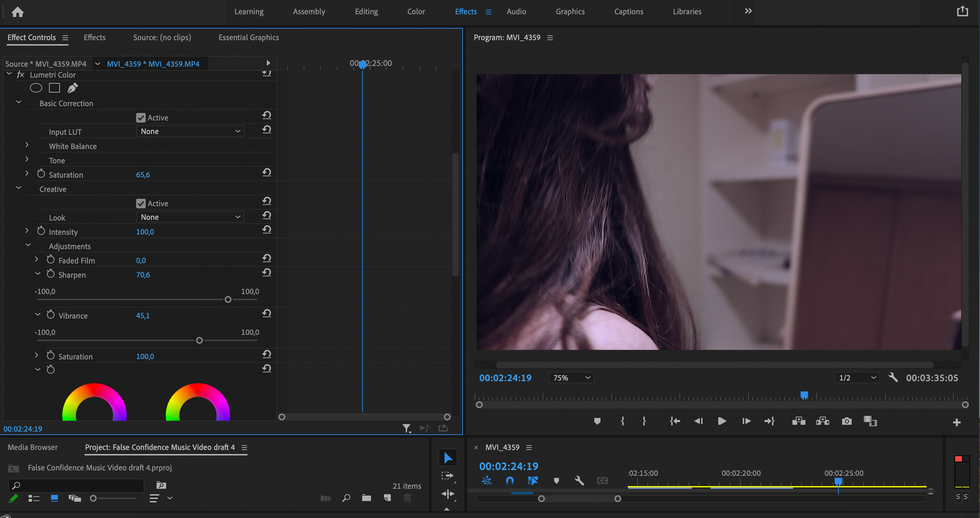Toggle Snap in Timeline magnet icon

click(509, 481)
